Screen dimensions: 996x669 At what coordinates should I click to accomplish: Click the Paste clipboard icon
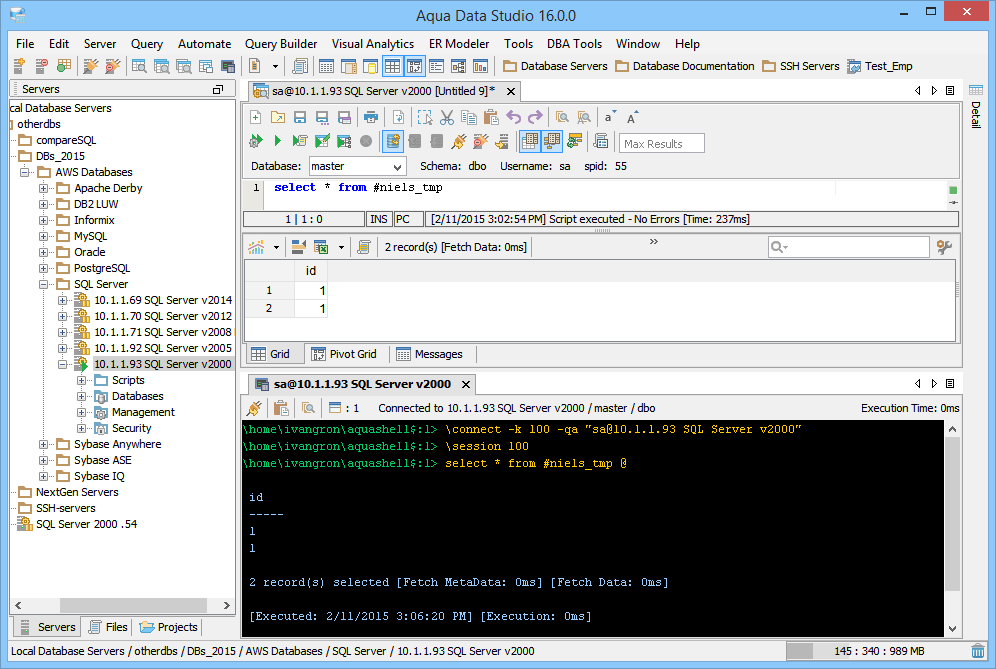click(491, 118)
